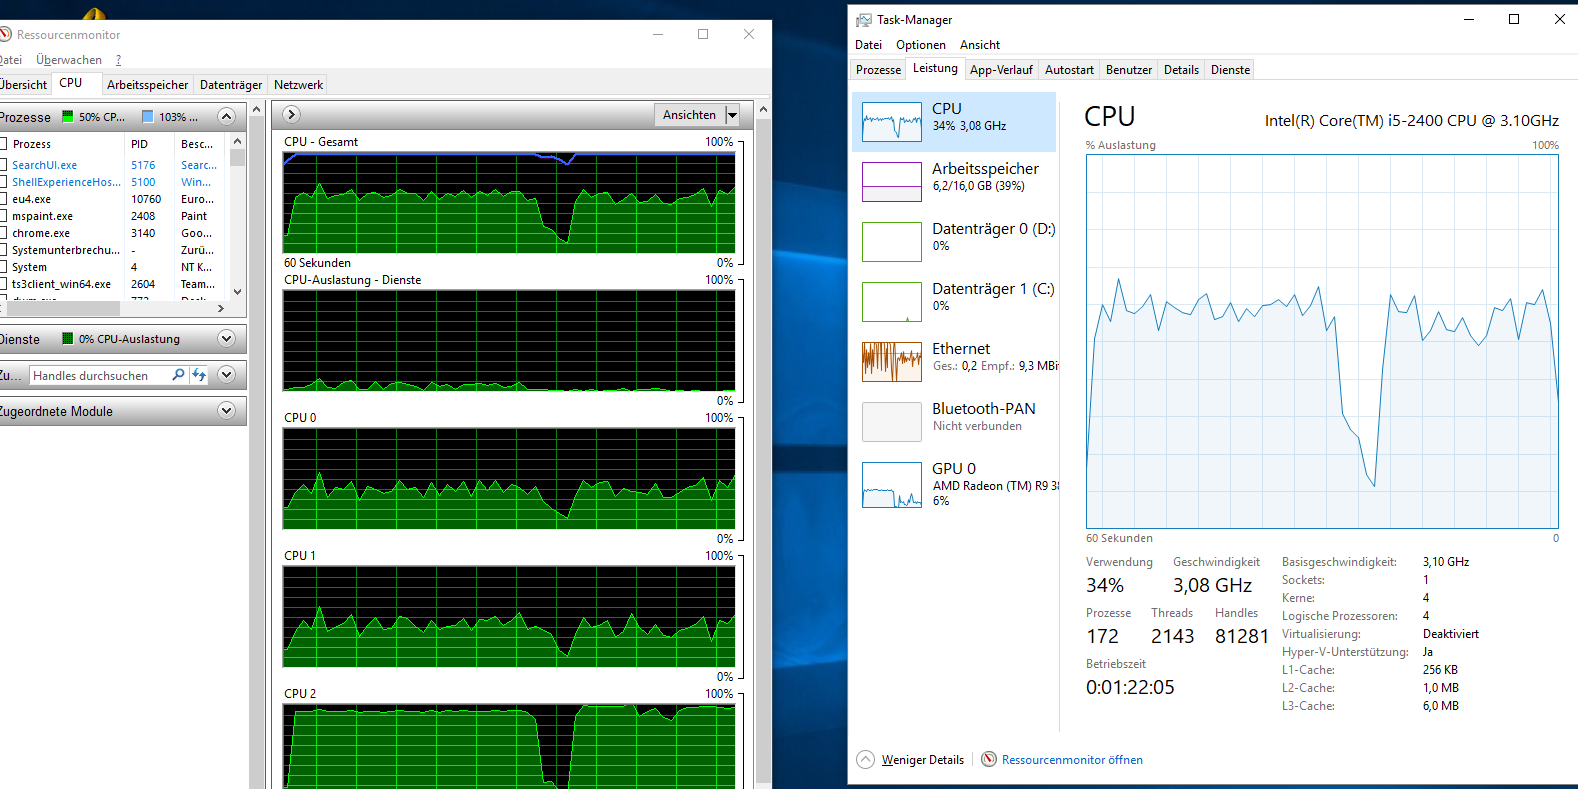This screenshot has height=789, width=1578.
Task: Select the CPU thumbnail in Task-Manager sidebar
Action: pos(892,122)
